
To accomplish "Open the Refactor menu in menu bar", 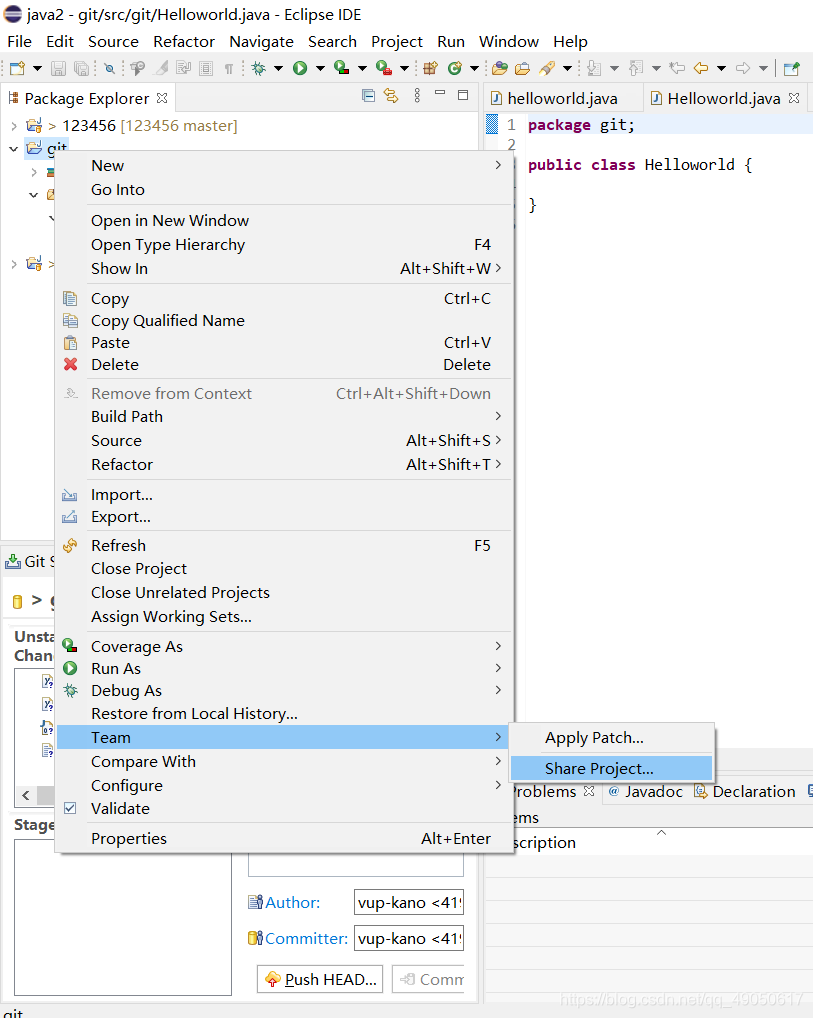I will click(x=184, y=42).
